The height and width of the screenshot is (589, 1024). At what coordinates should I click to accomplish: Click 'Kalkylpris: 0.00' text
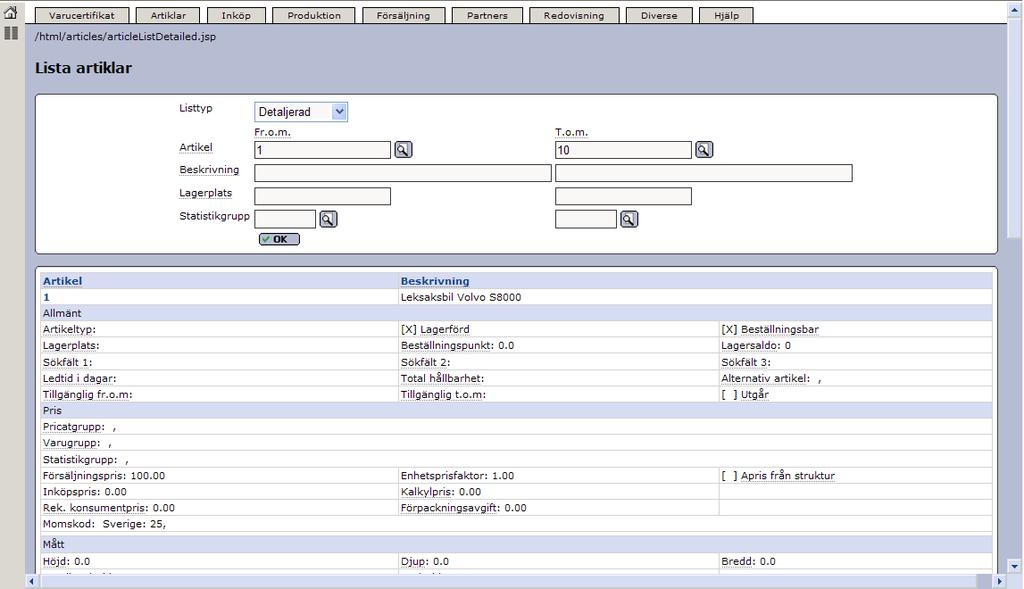(x=441, y=492)
